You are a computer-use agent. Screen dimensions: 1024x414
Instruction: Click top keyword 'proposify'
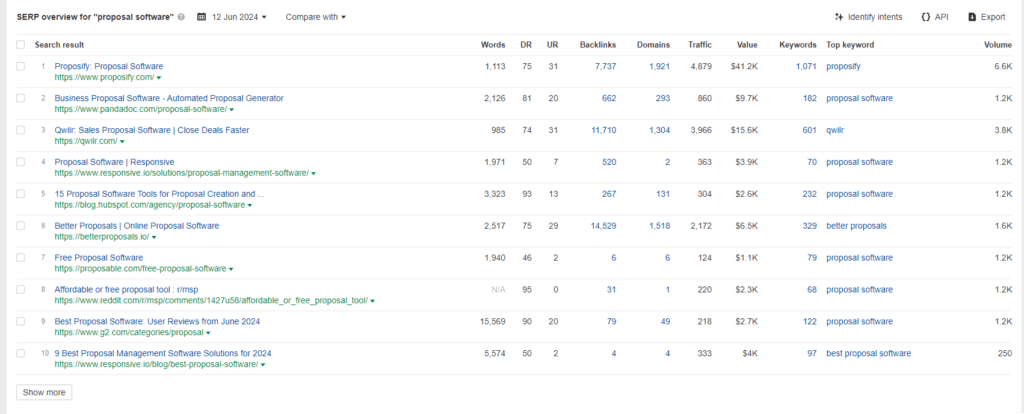[843, 66]
